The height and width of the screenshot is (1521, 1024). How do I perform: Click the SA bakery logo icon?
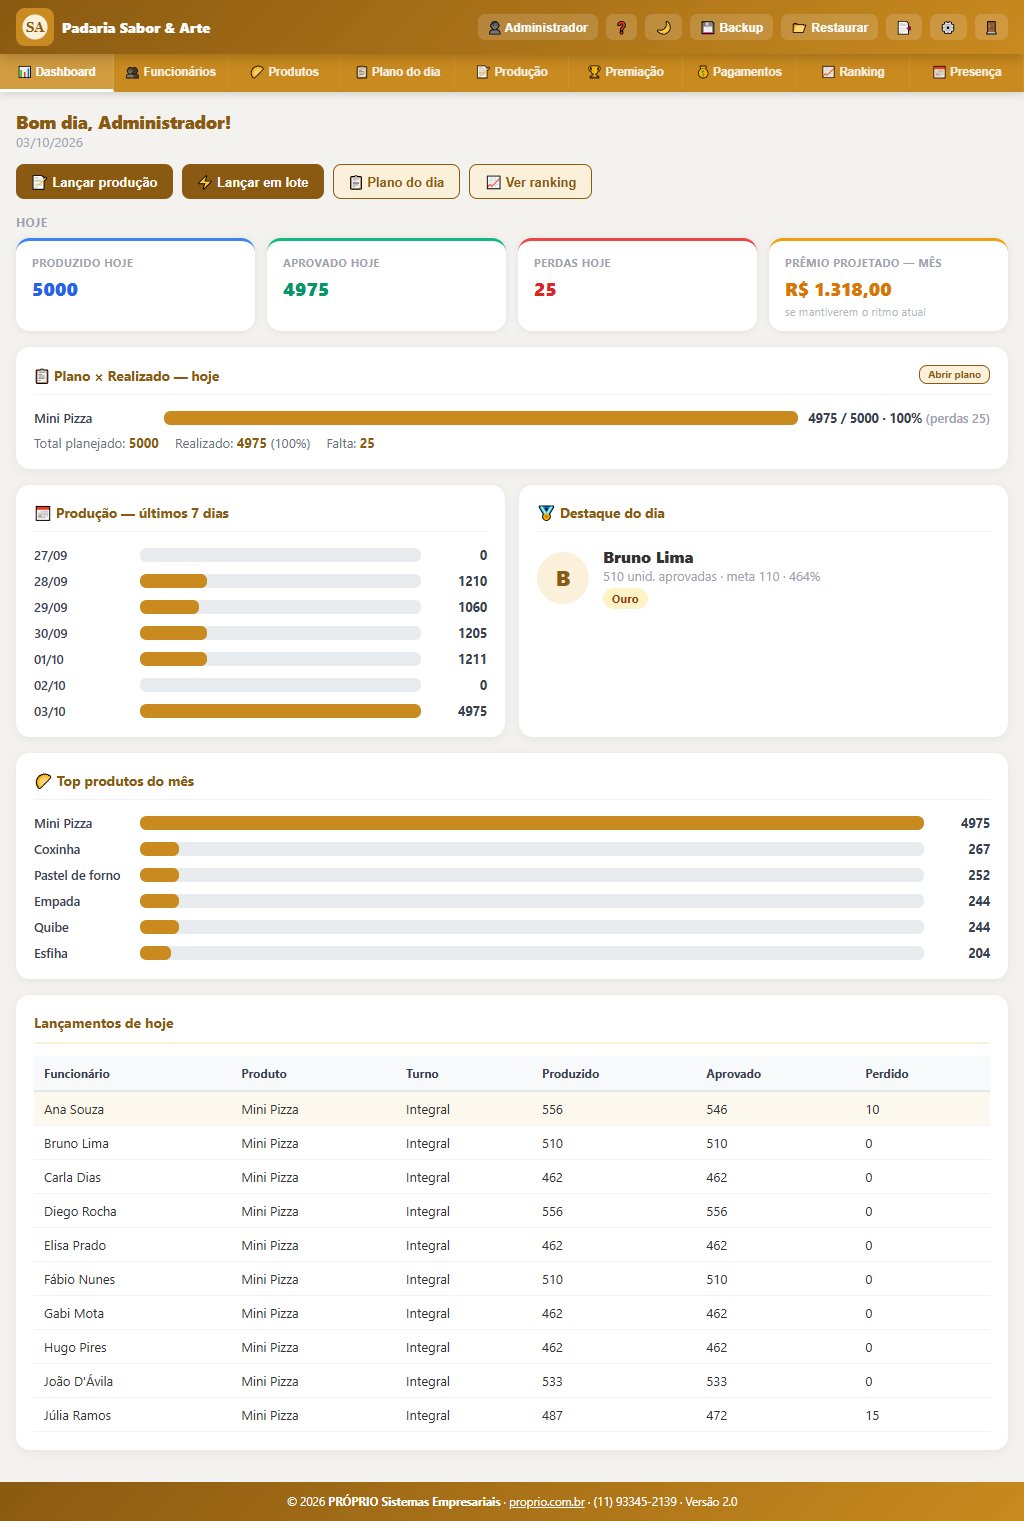[x=35, y=27]
